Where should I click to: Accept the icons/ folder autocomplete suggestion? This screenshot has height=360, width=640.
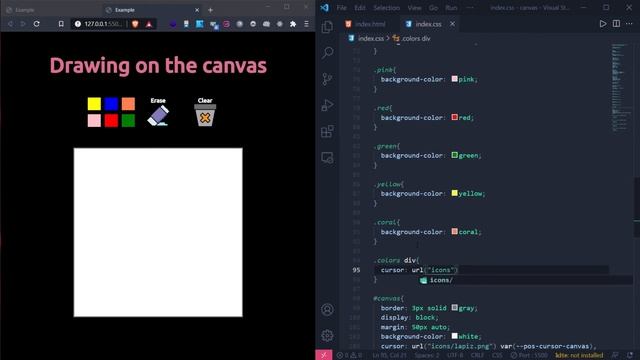[441, 280]
